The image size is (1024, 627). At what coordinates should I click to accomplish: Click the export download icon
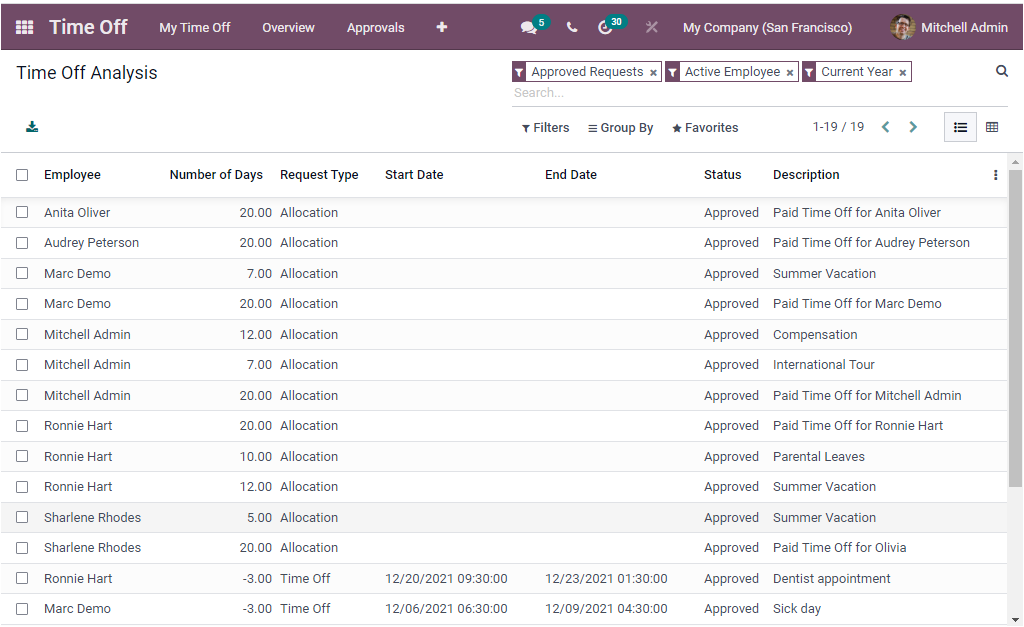[31, 127]
